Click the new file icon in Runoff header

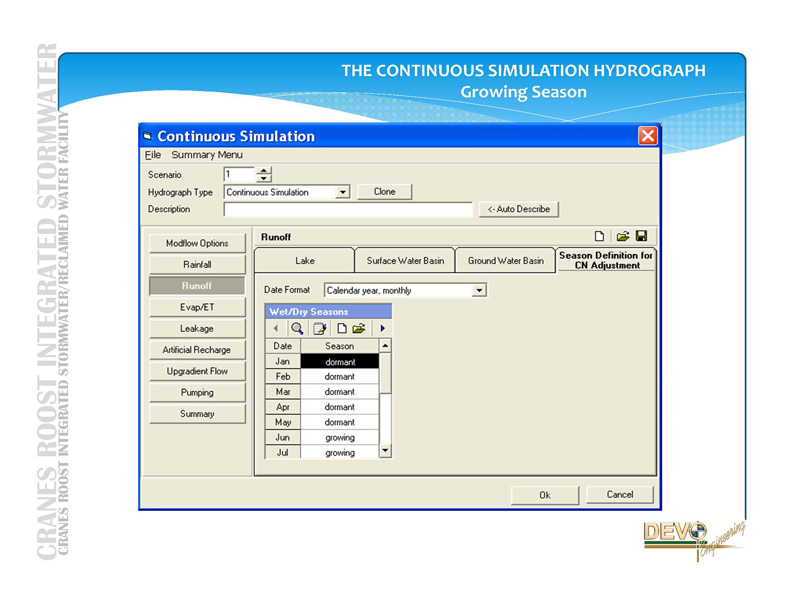pos(599,237)
